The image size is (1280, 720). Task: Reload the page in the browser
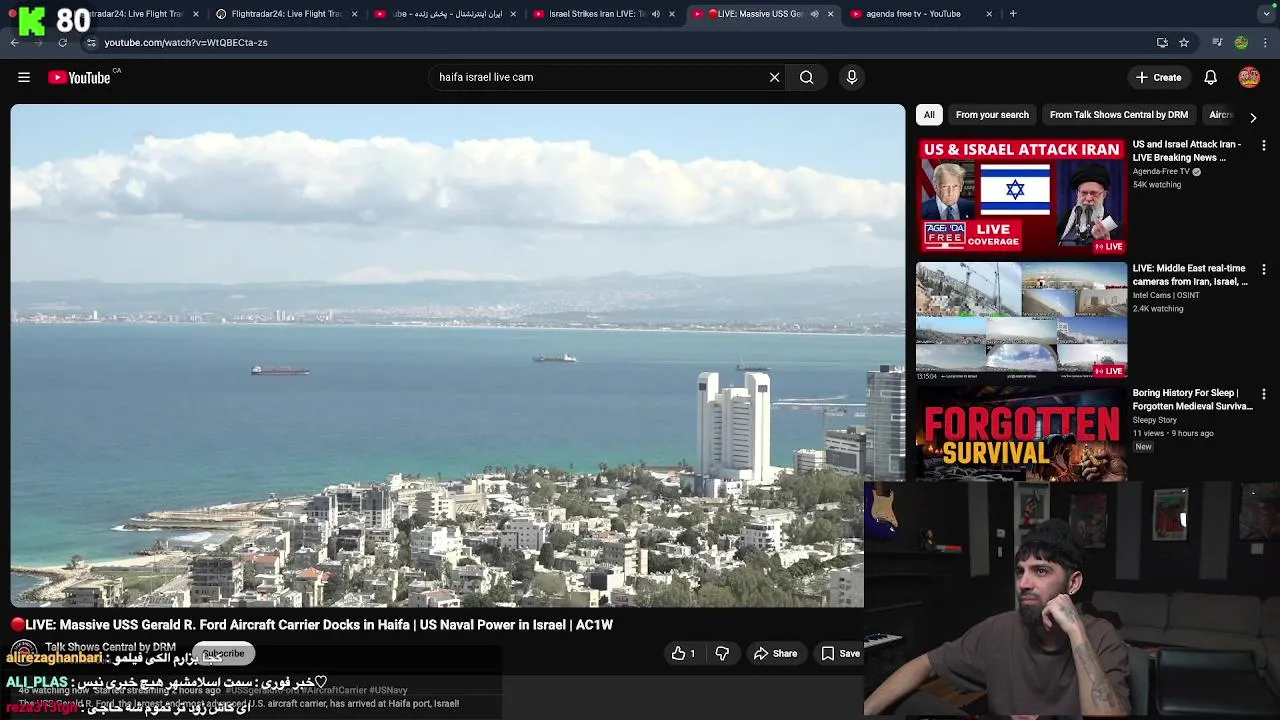pyautogui.click(x=62, y=42)
